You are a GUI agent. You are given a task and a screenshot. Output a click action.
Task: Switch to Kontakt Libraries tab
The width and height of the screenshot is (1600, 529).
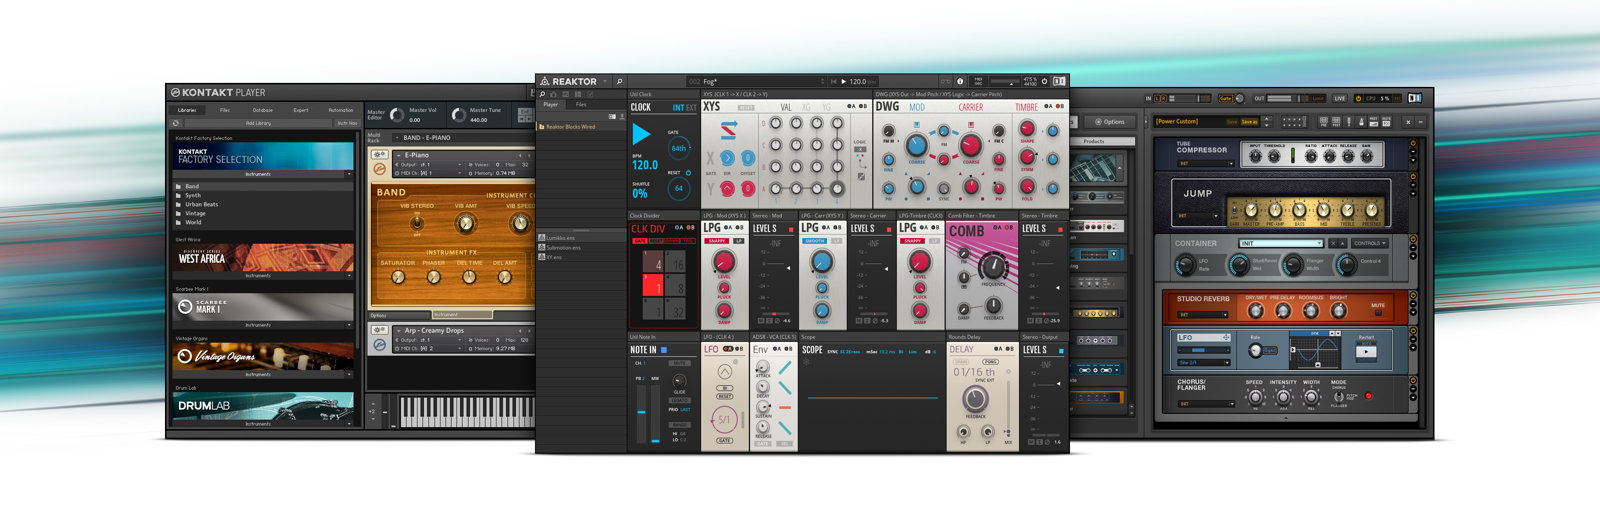187,110
